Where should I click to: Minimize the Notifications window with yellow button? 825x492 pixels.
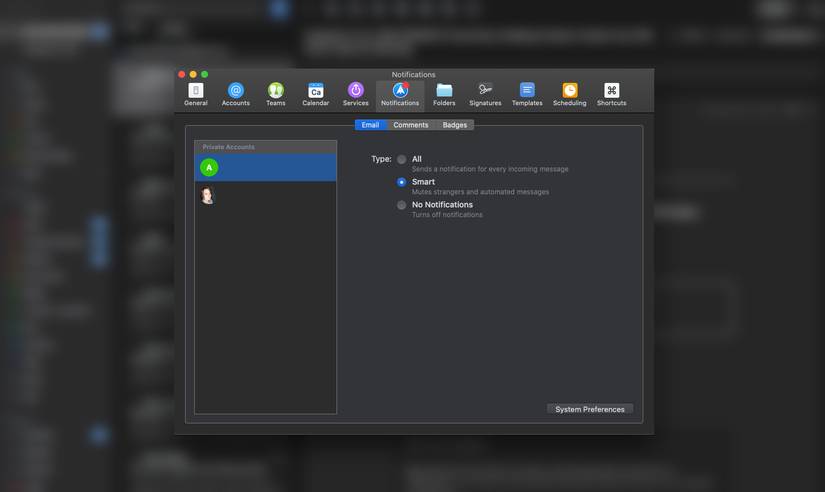click(193, 74)
